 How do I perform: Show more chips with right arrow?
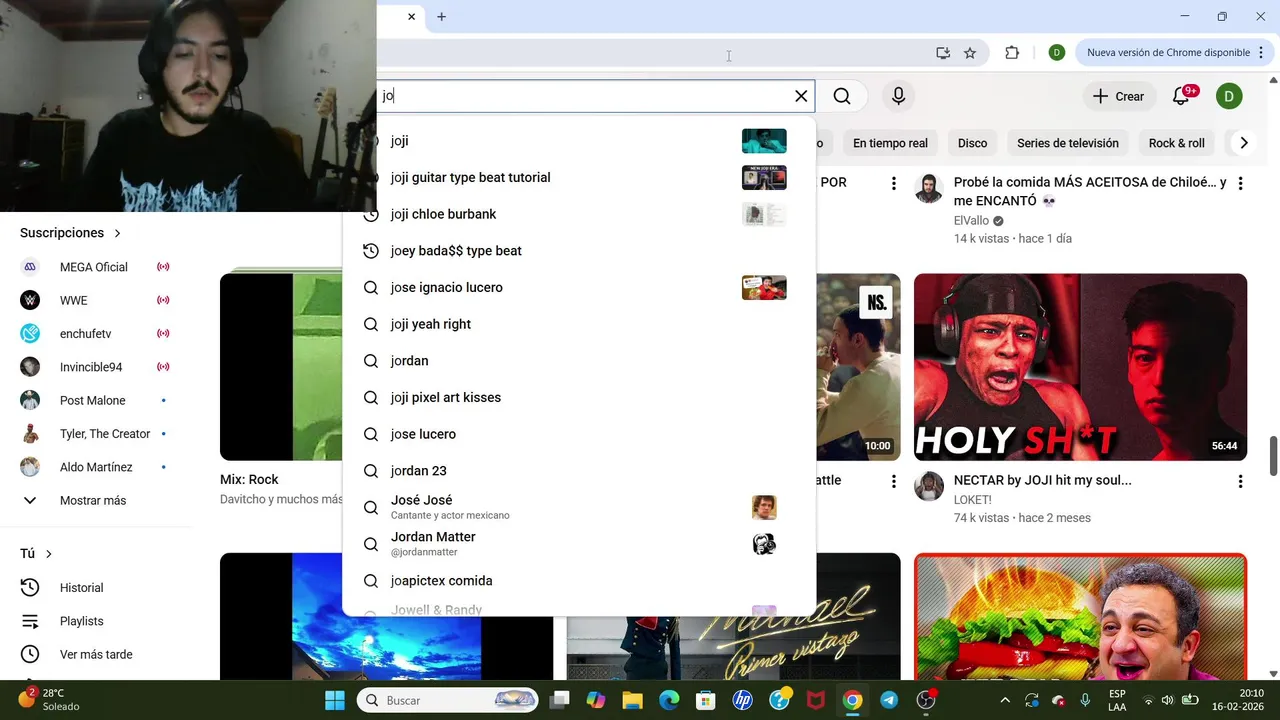1244,143
